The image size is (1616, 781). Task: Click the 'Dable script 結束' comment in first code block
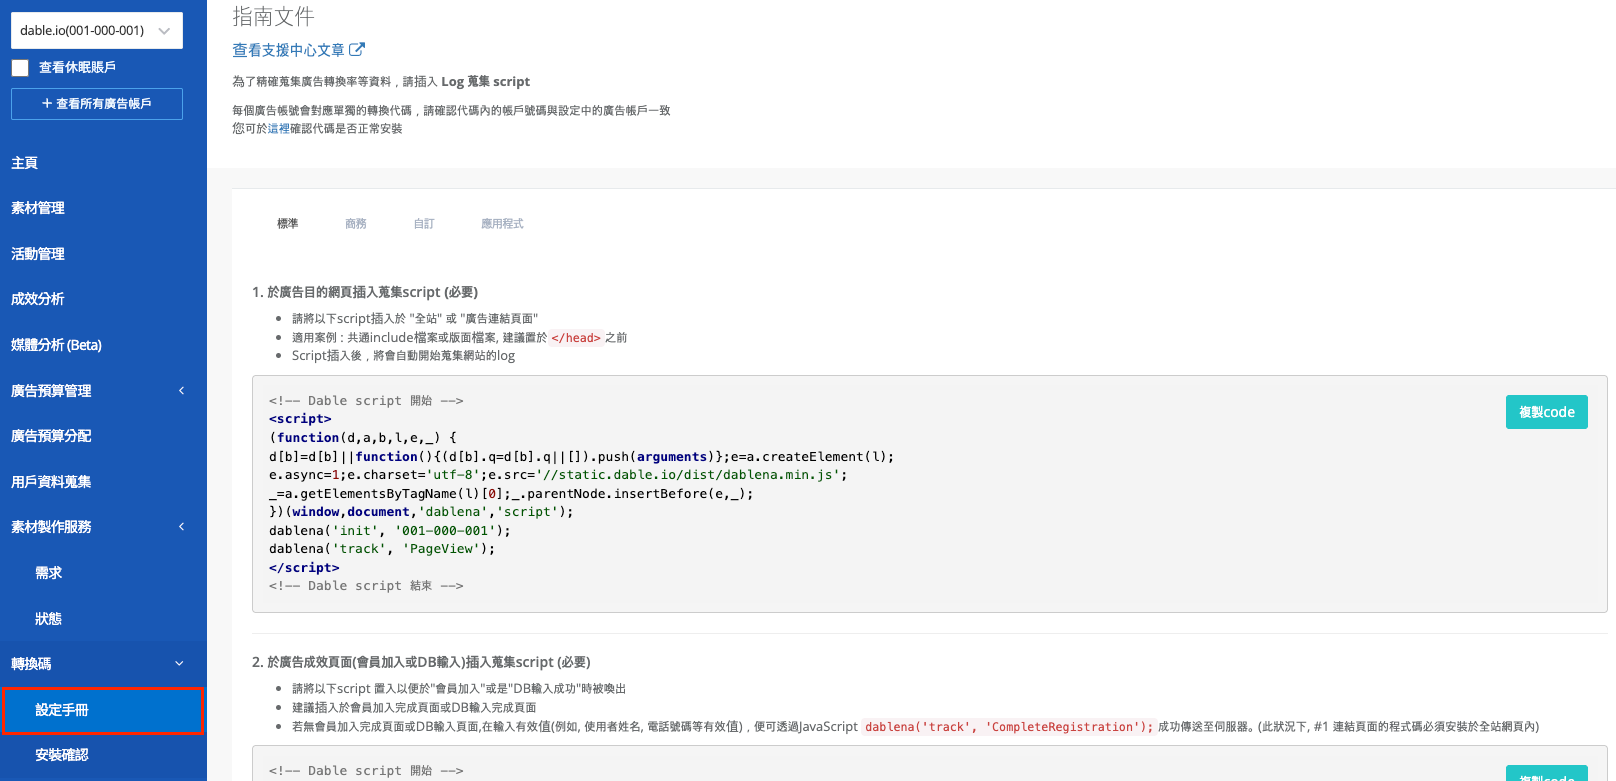pos(366,586)
